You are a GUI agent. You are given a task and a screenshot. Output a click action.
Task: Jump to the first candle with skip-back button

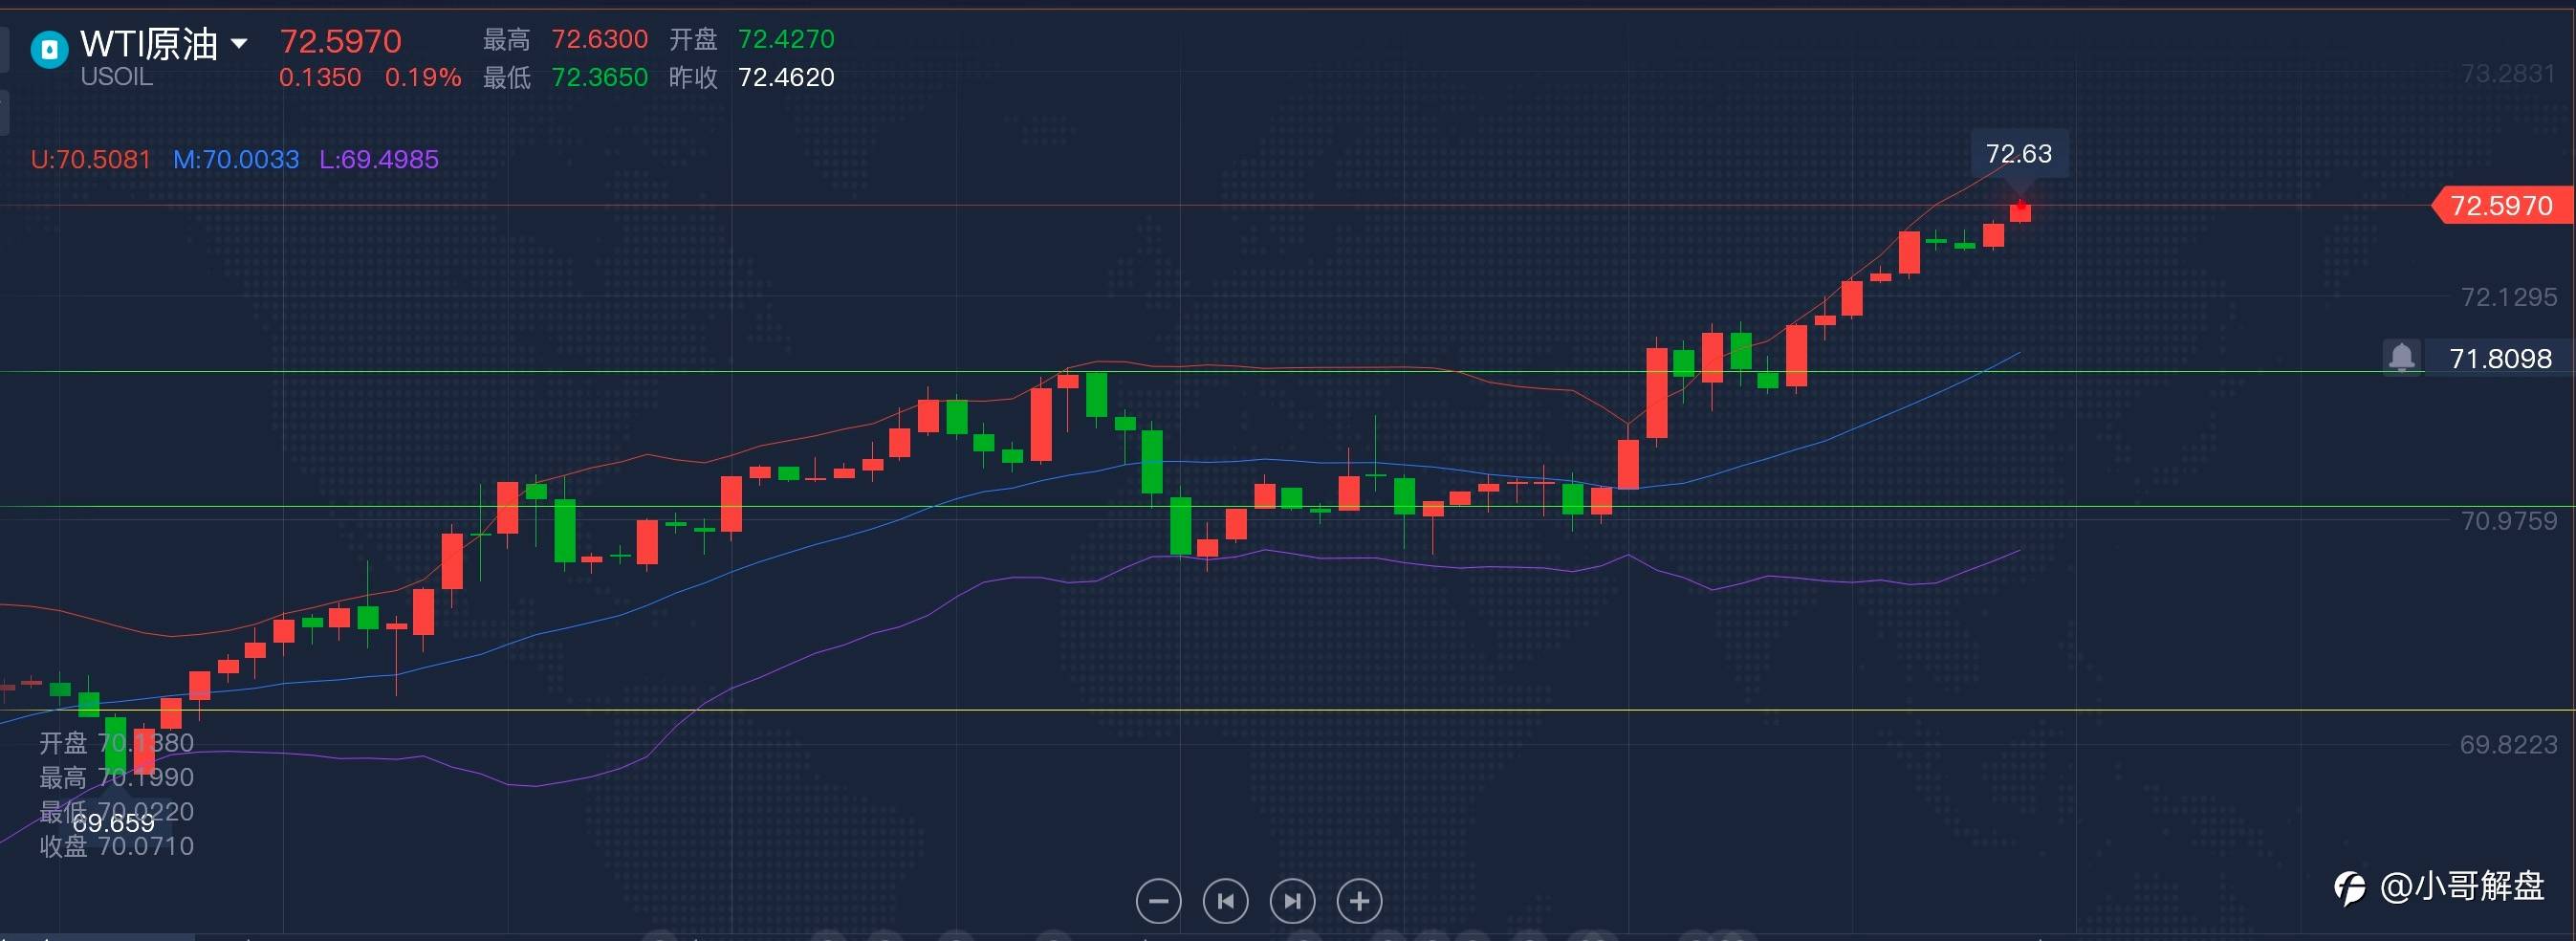pos(1225,901)
